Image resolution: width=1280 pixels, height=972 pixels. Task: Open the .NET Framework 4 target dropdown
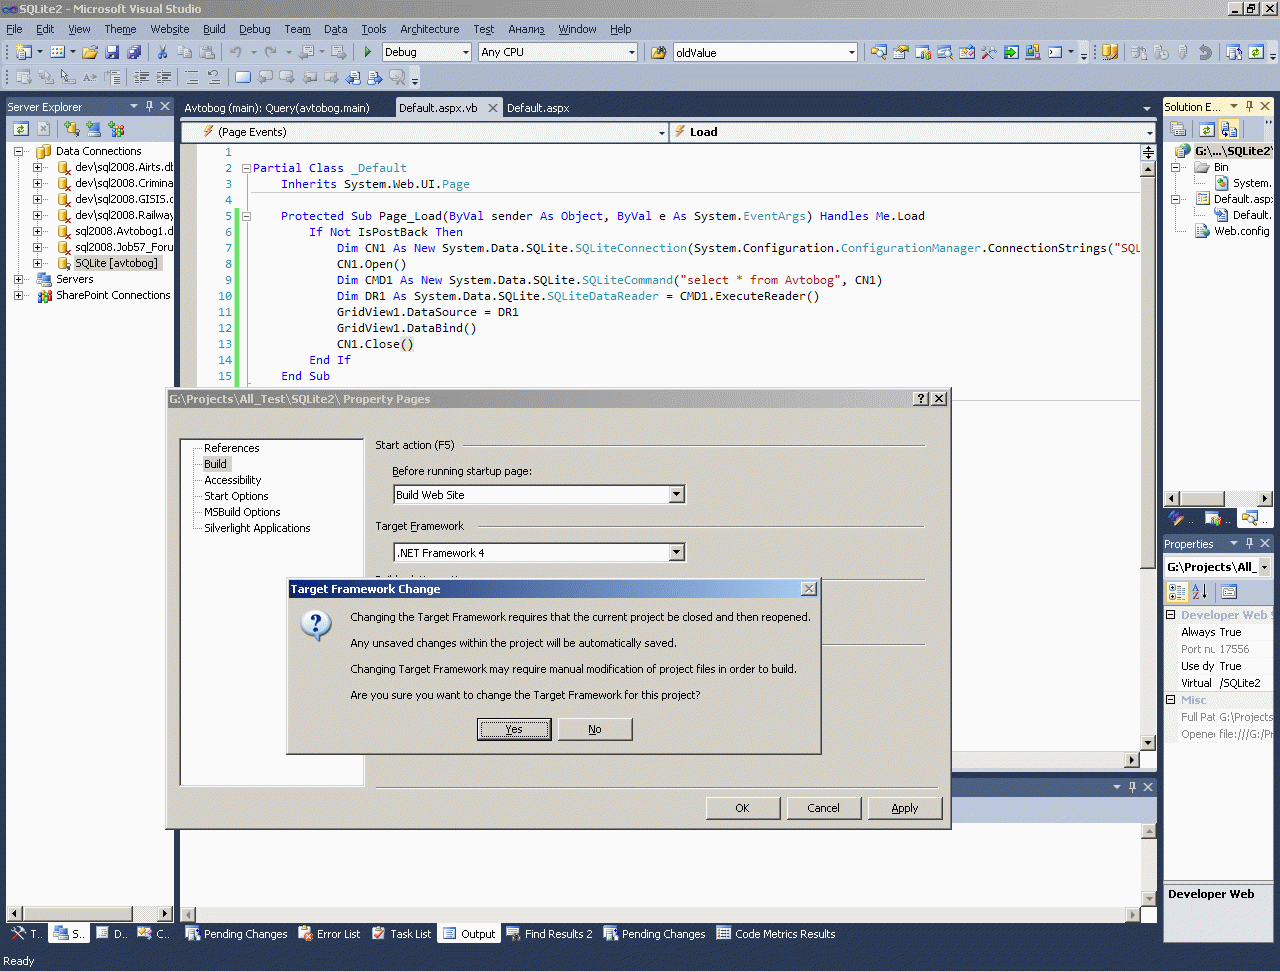pos(676,553)
